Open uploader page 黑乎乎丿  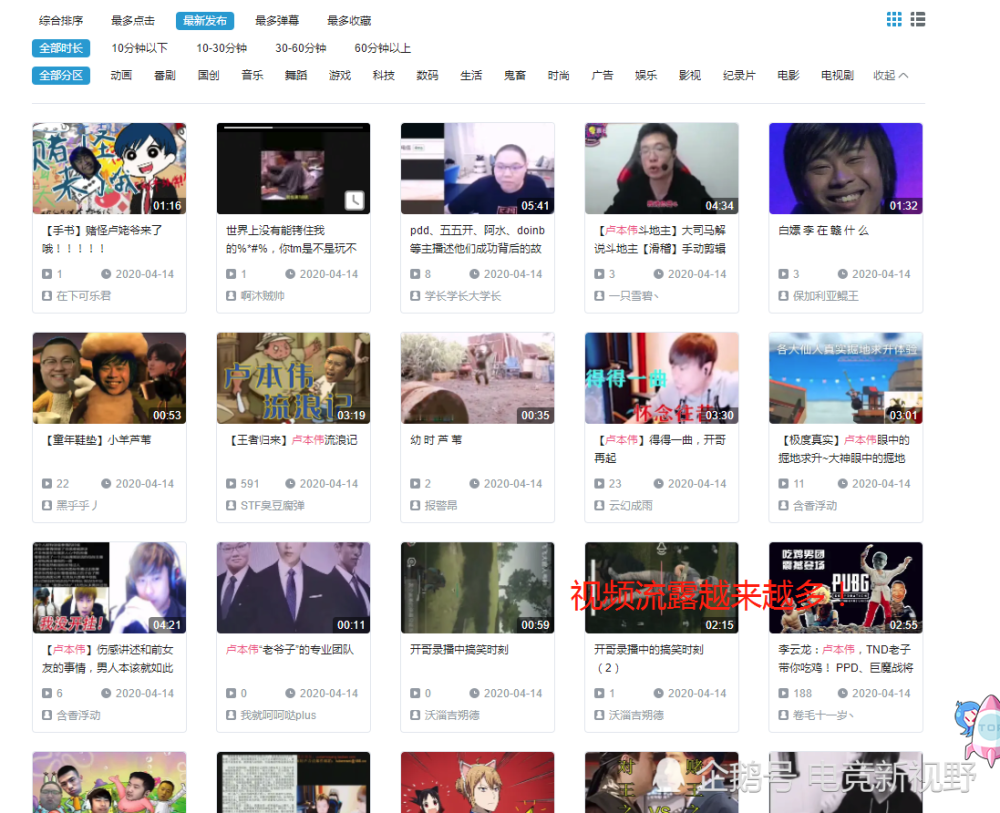point(77,506)
